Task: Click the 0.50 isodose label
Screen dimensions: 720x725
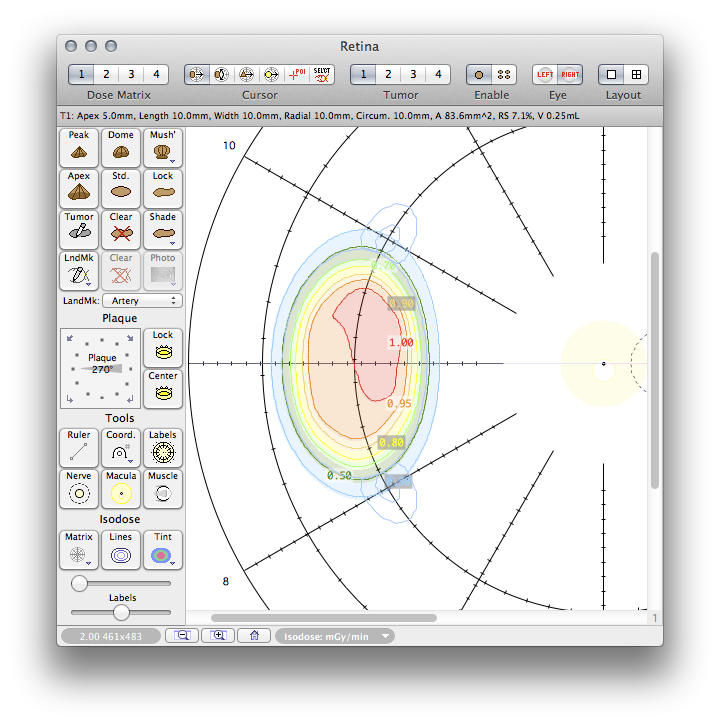Action: point(339,475)
